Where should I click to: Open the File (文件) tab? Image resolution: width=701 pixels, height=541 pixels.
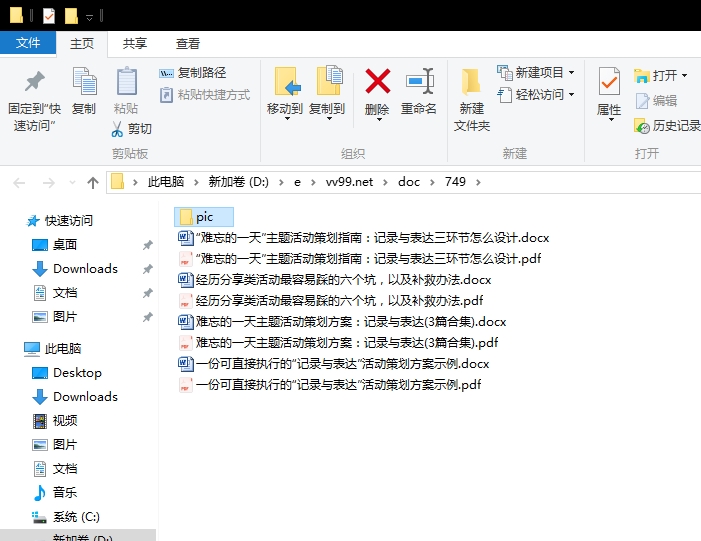[x=28, y=42]
